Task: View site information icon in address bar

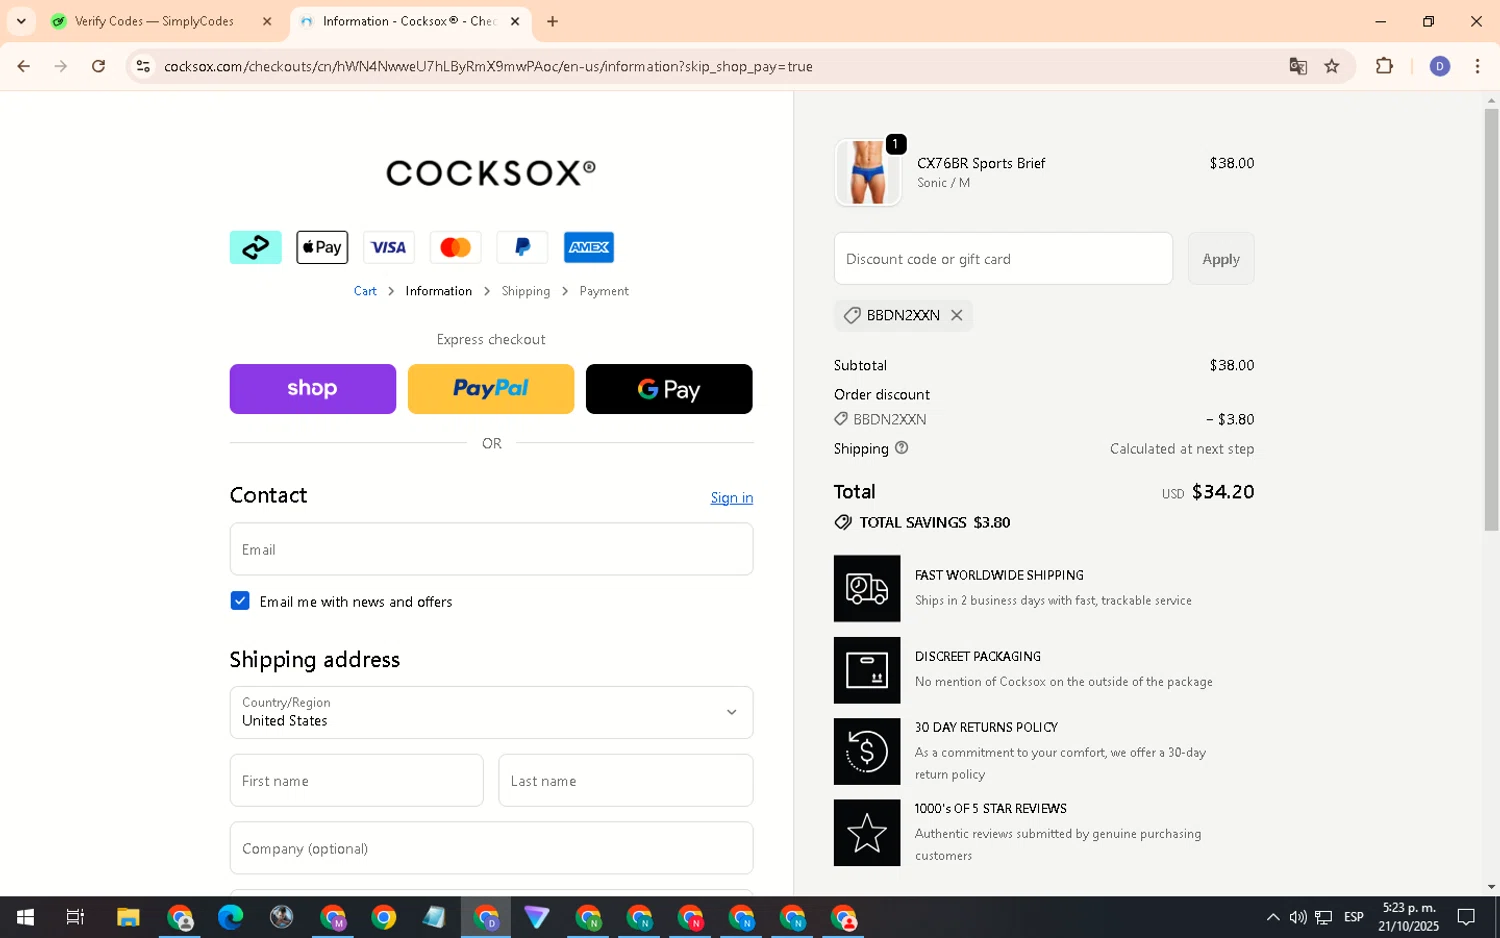Action: point(143,66)
